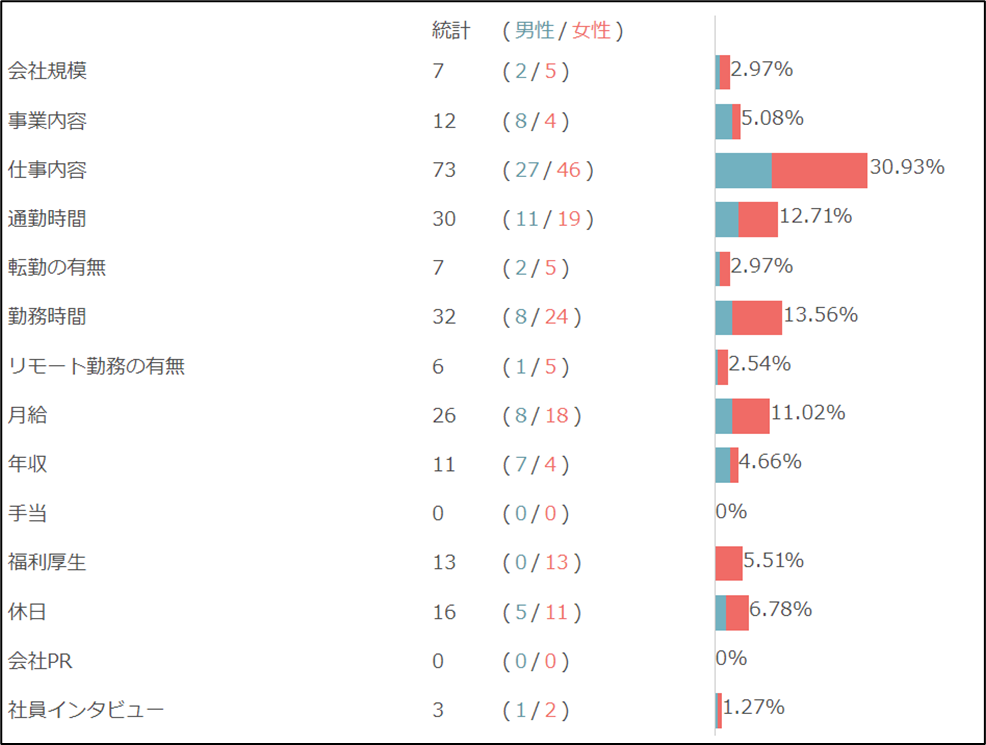986x745 pixels.
Task: Select the 会社PR row label
Action: pos(40,661)
